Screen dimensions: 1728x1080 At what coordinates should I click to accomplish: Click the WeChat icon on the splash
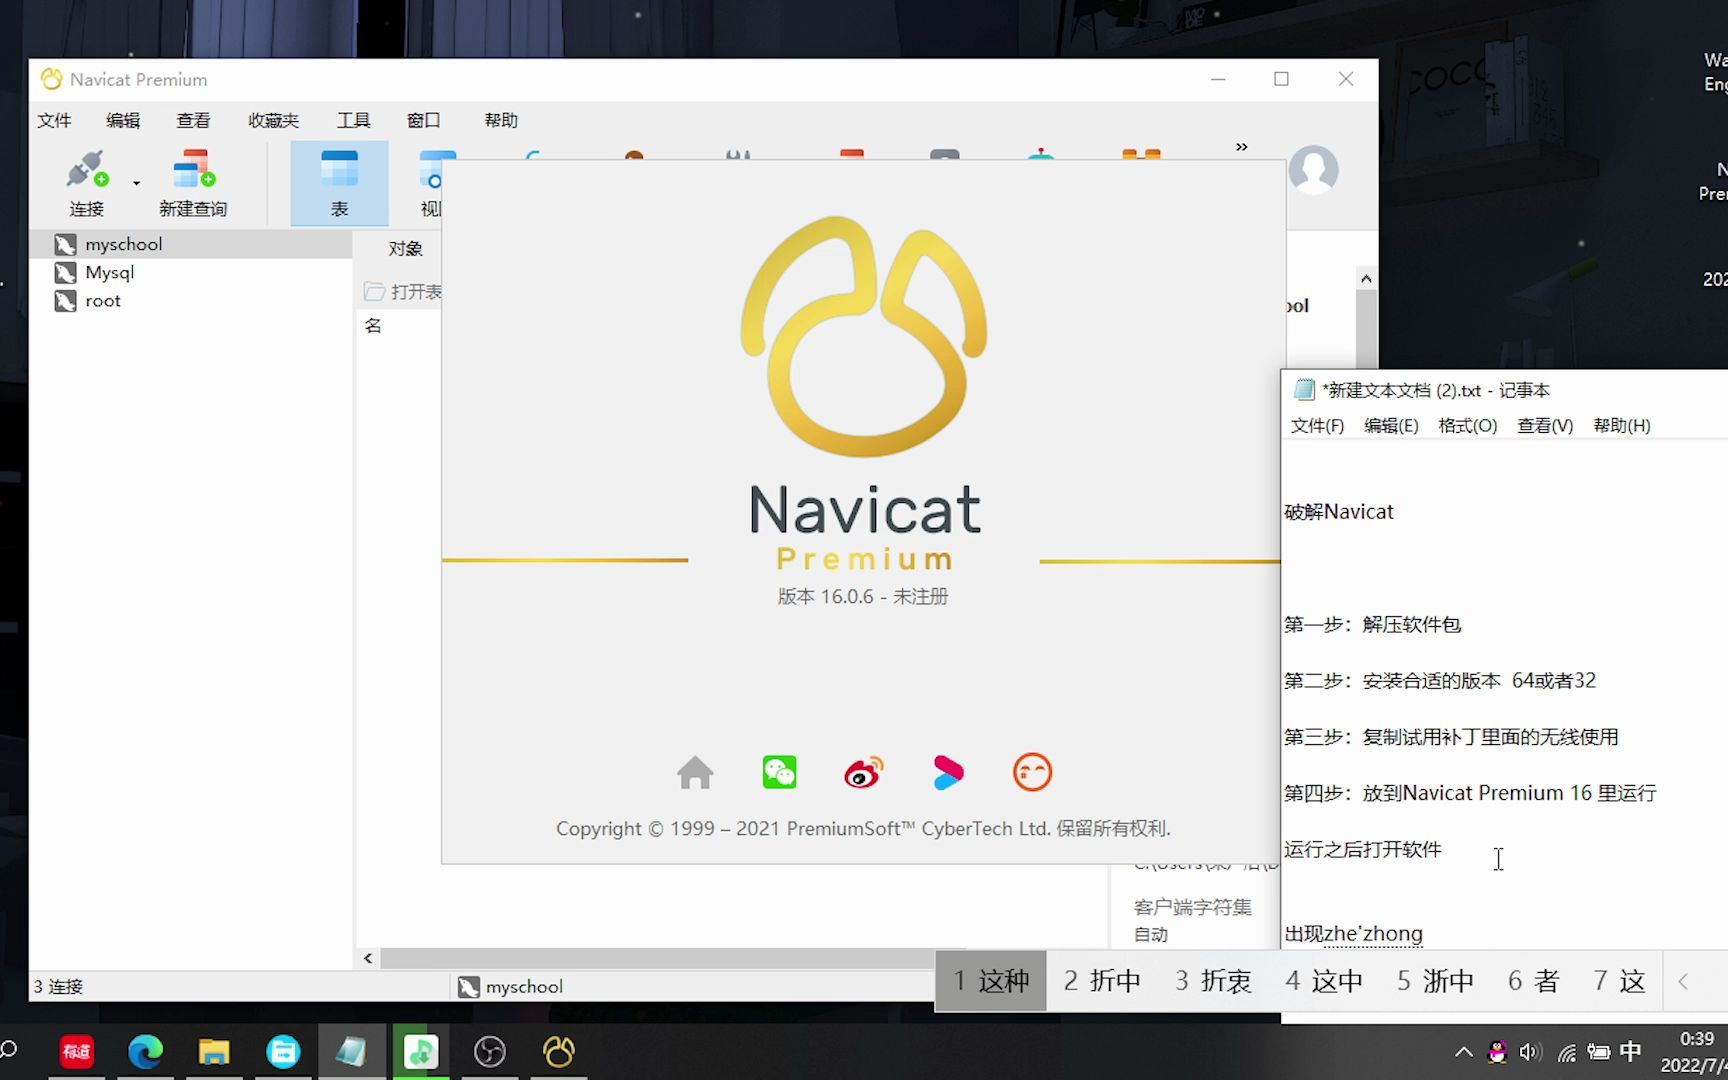(779, 773)
